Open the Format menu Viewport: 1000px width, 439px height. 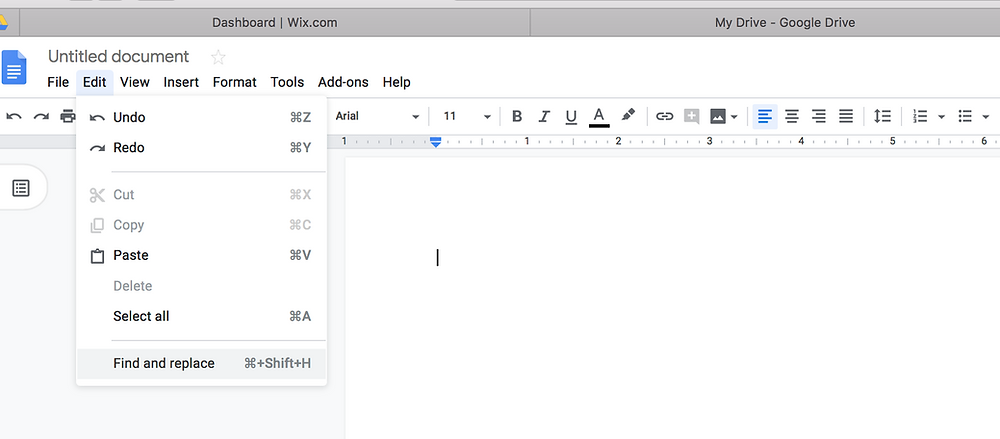click(x=235, y=82)
